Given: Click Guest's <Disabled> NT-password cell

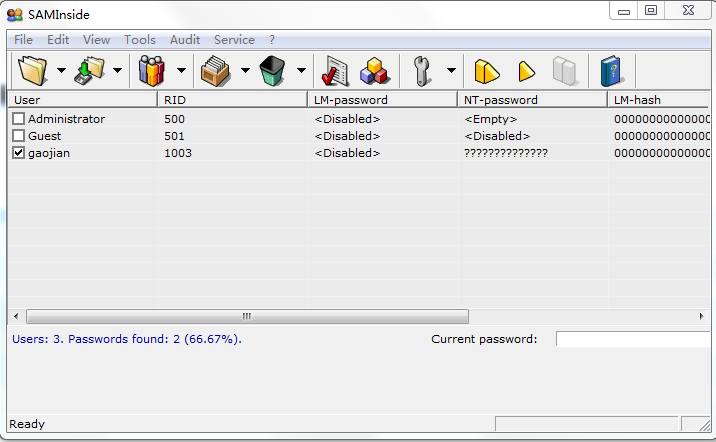Looking at the screenshot, I should 497,136.
